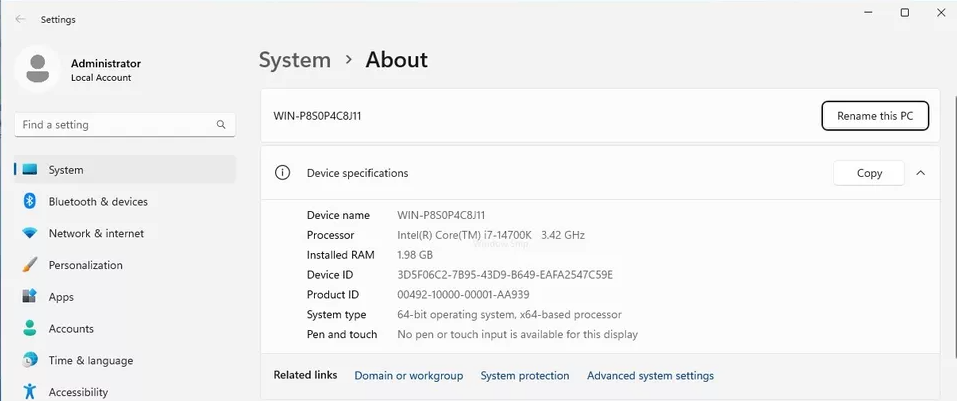Click the Rename this PC button
The height and width of the screenshot is (401, 957).
(875, 116)
